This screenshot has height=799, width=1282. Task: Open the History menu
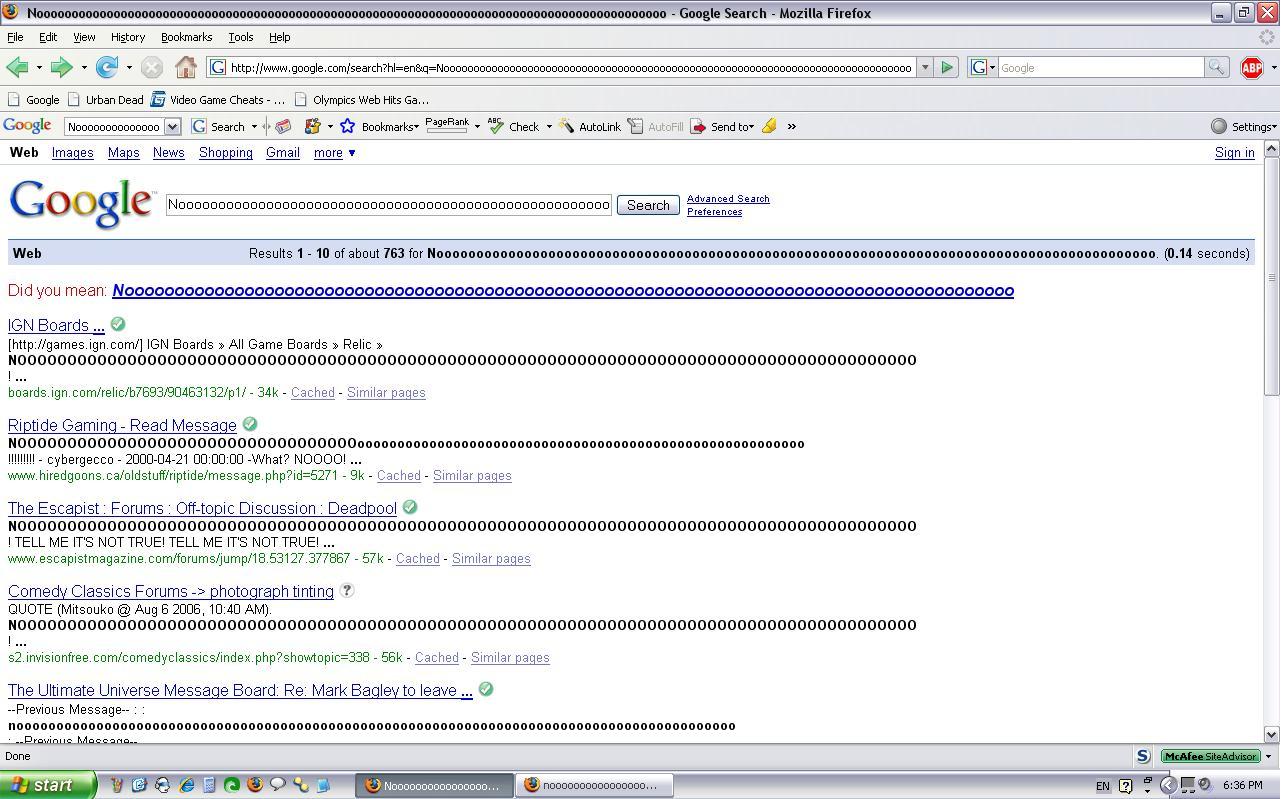(128, 37)
